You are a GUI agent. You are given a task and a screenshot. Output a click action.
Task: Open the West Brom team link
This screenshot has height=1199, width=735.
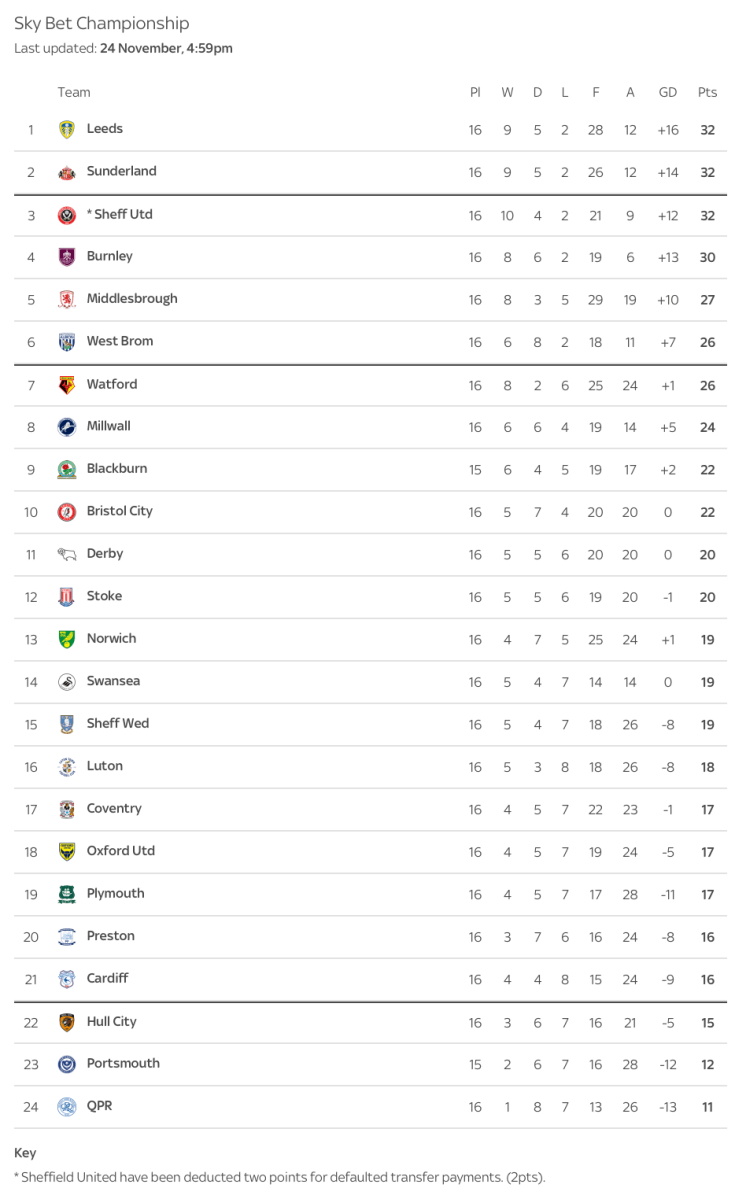point(120,341)
